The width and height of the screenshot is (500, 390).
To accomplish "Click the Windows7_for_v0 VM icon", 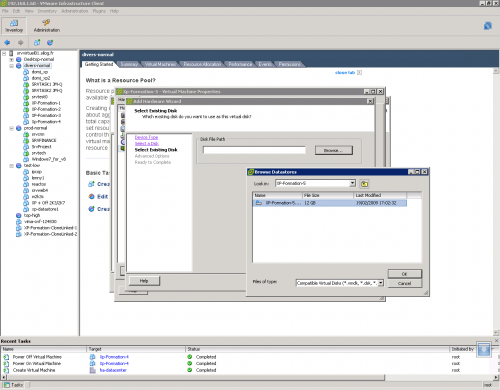I will 26,159.
